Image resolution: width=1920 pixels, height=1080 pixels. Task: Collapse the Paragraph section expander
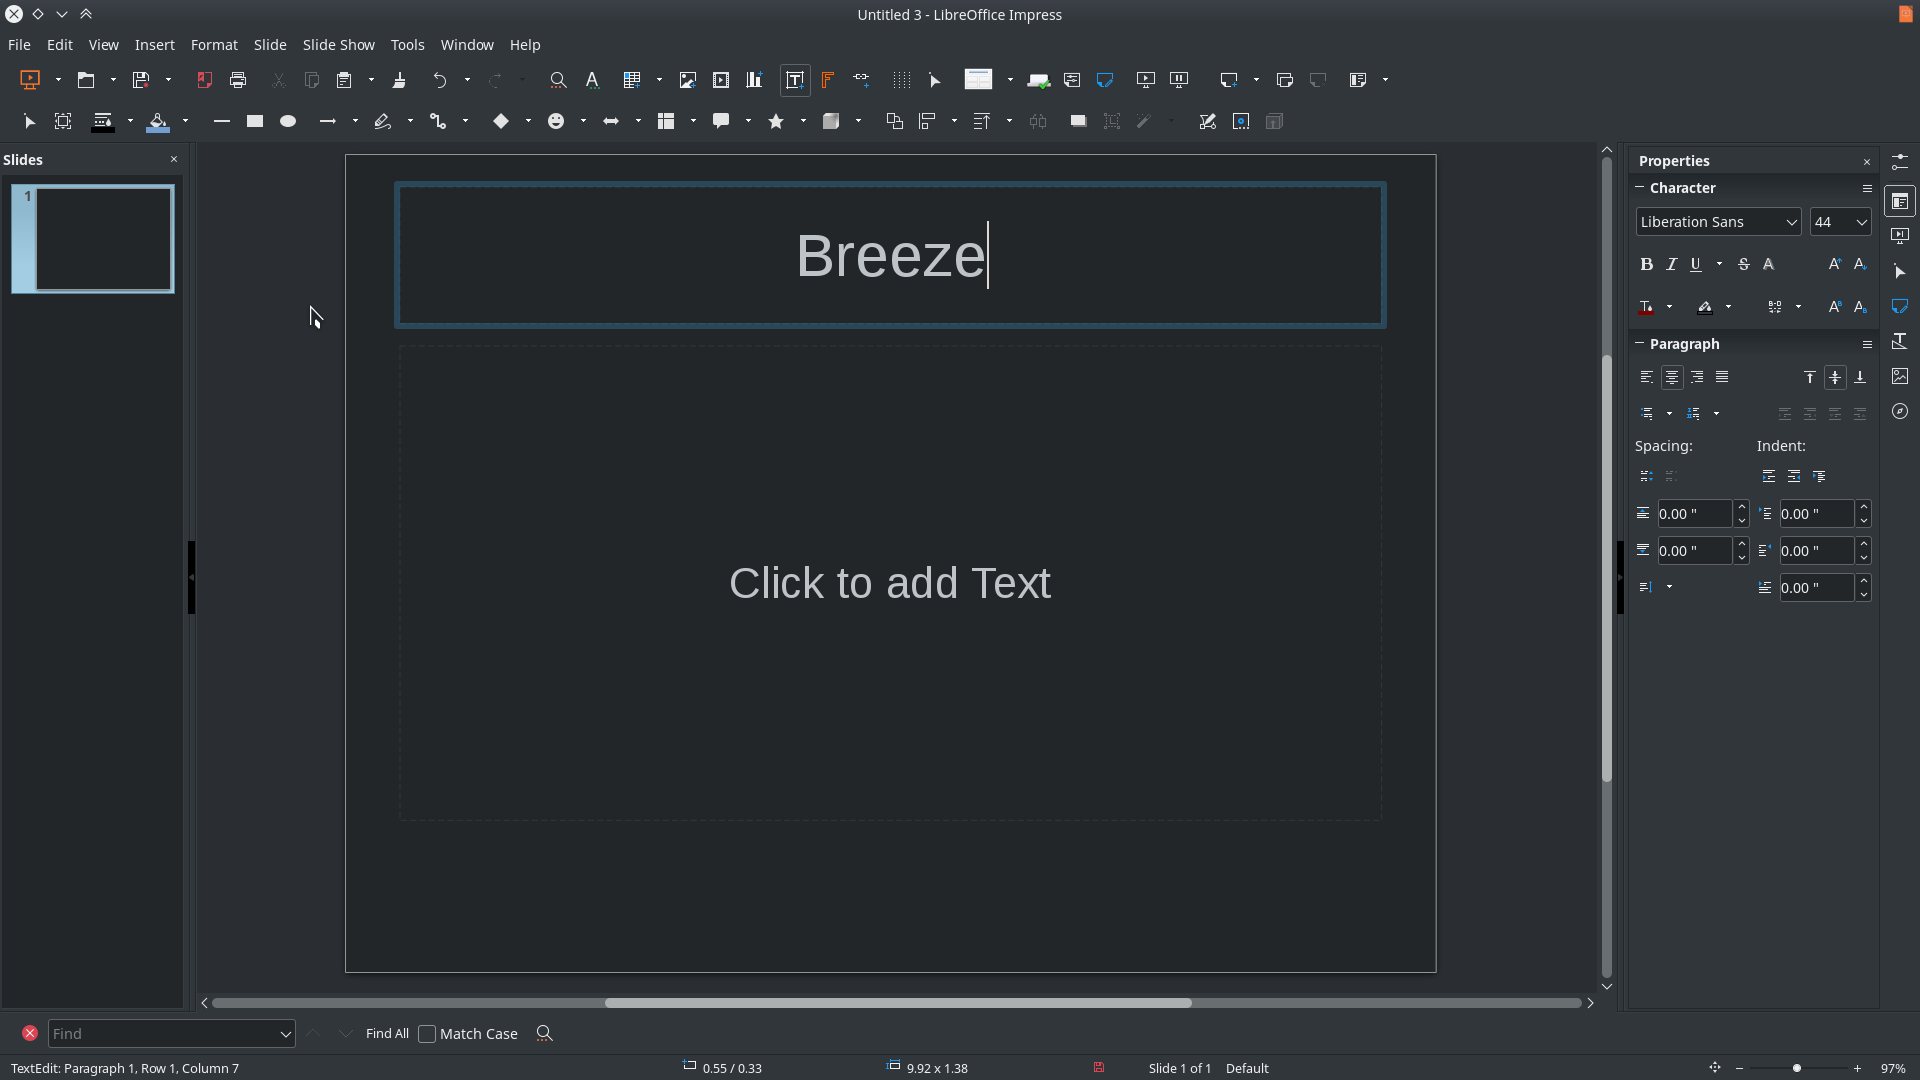[x=1639, y=343]
